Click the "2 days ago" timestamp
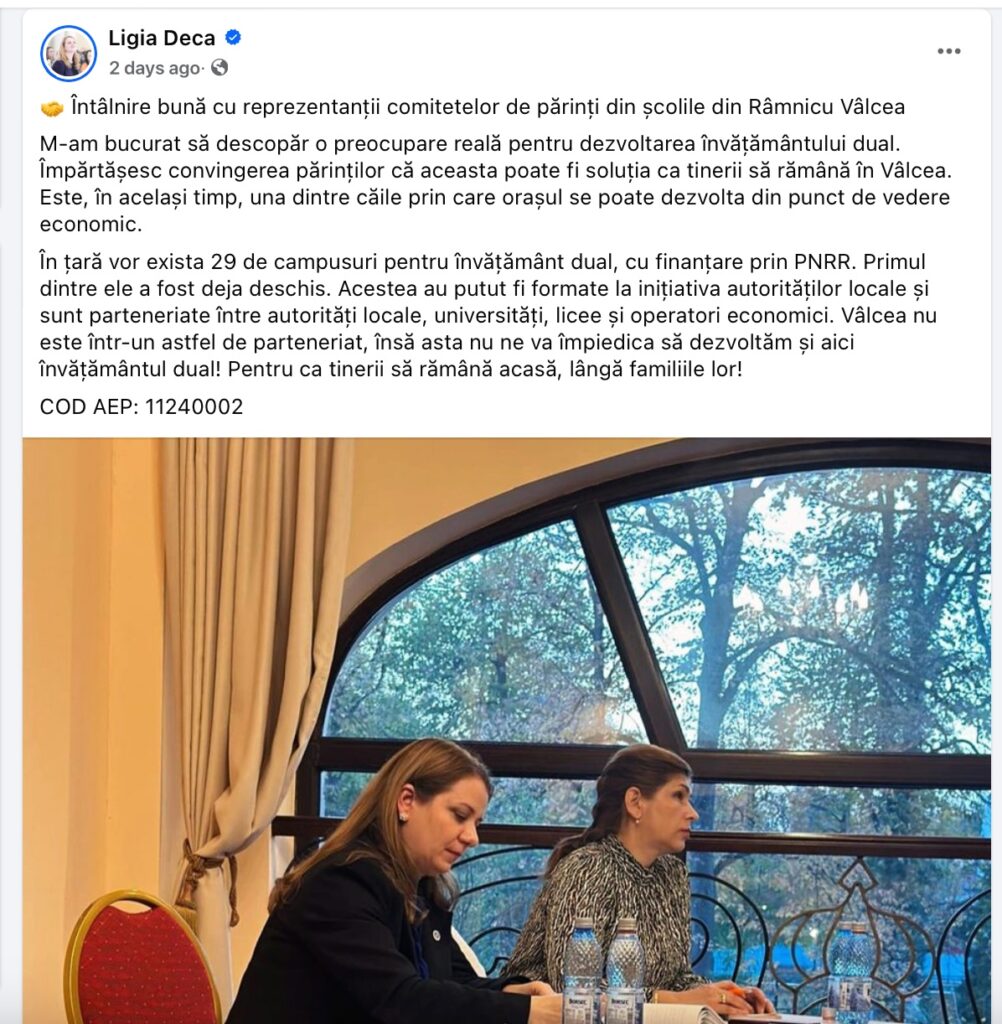 click(154, 68)
